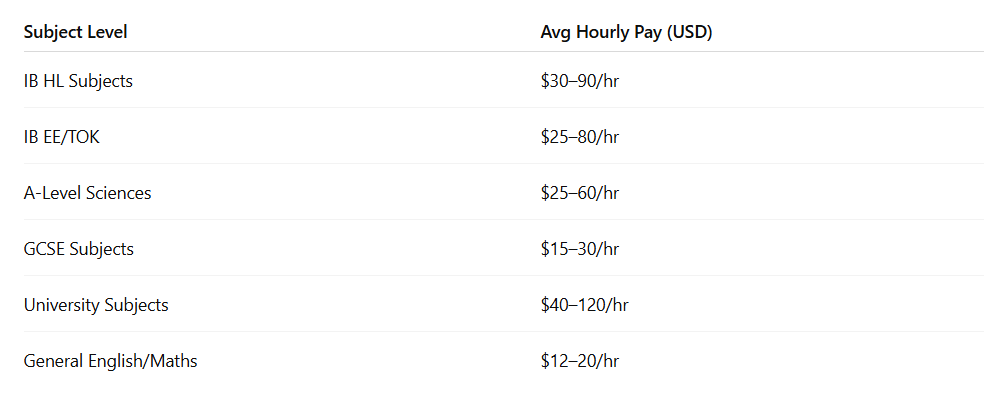Click the word "General" in last row

click(x=53, y=361)
